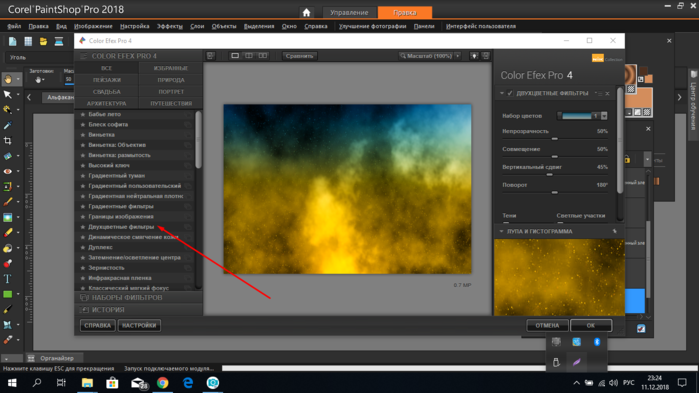Click star next to Дуплекс filter
Image resolution: width=699 pixels, height=393 pixels.
coord(82,247)
